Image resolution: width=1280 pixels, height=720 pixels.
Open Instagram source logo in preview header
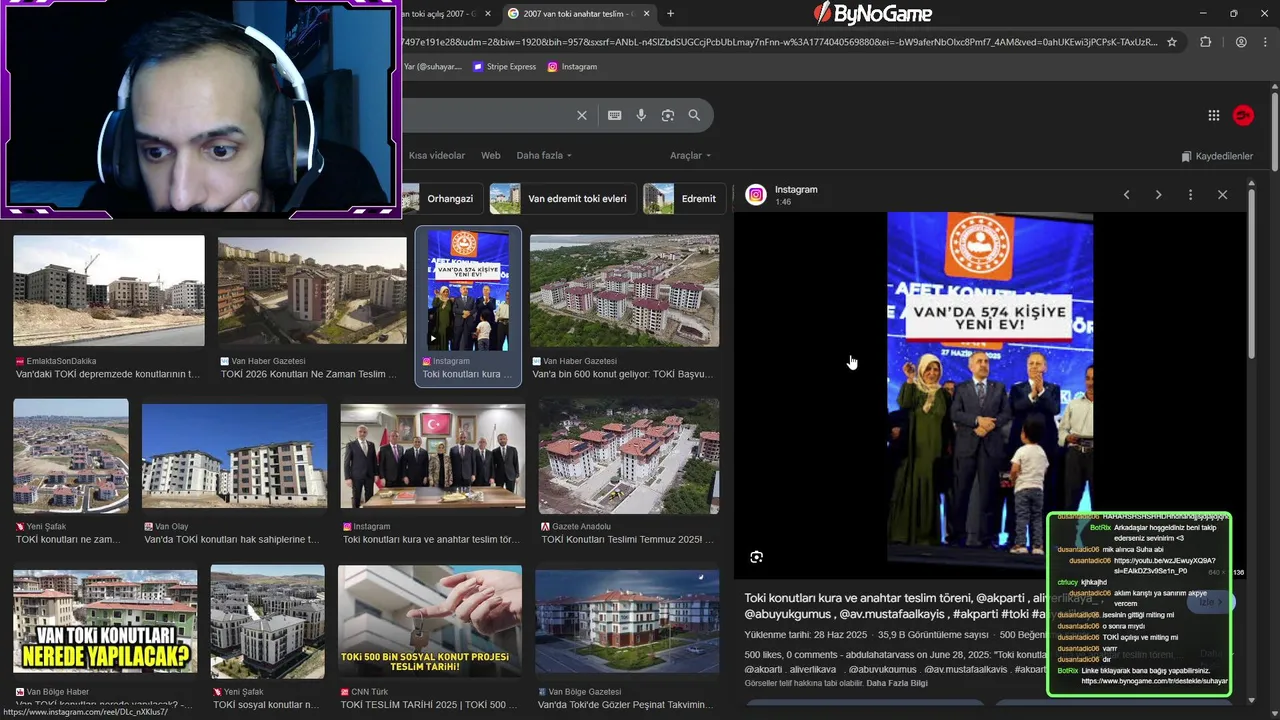756,195
